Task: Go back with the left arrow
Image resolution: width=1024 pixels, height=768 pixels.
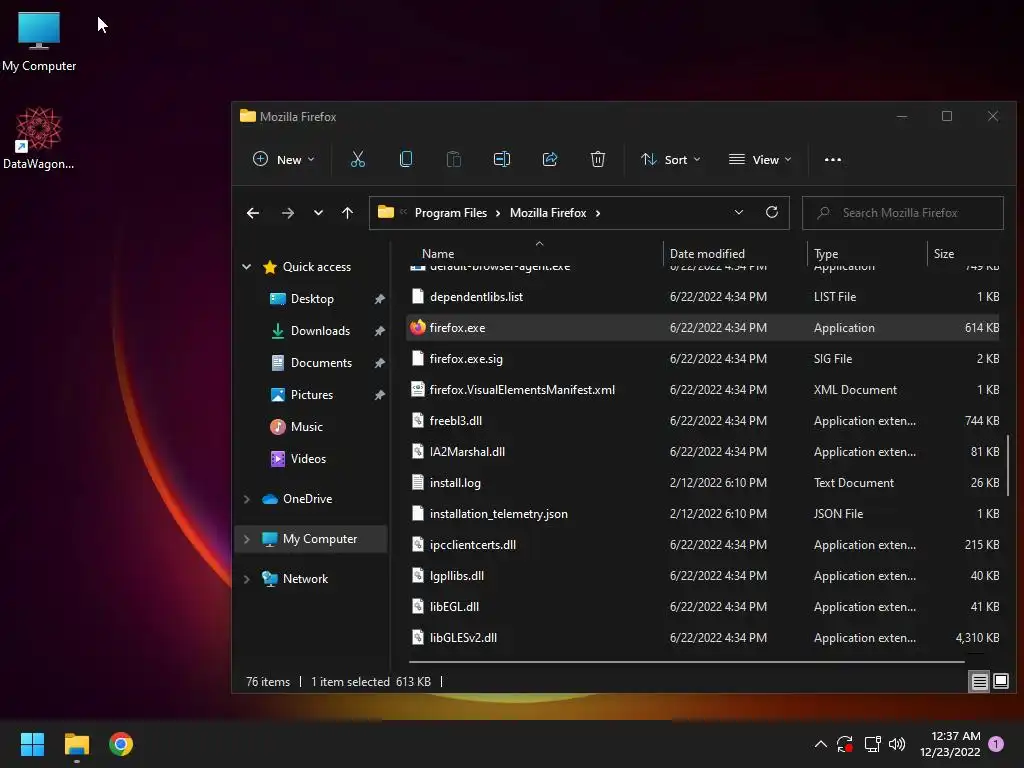Action: [253, 213]
